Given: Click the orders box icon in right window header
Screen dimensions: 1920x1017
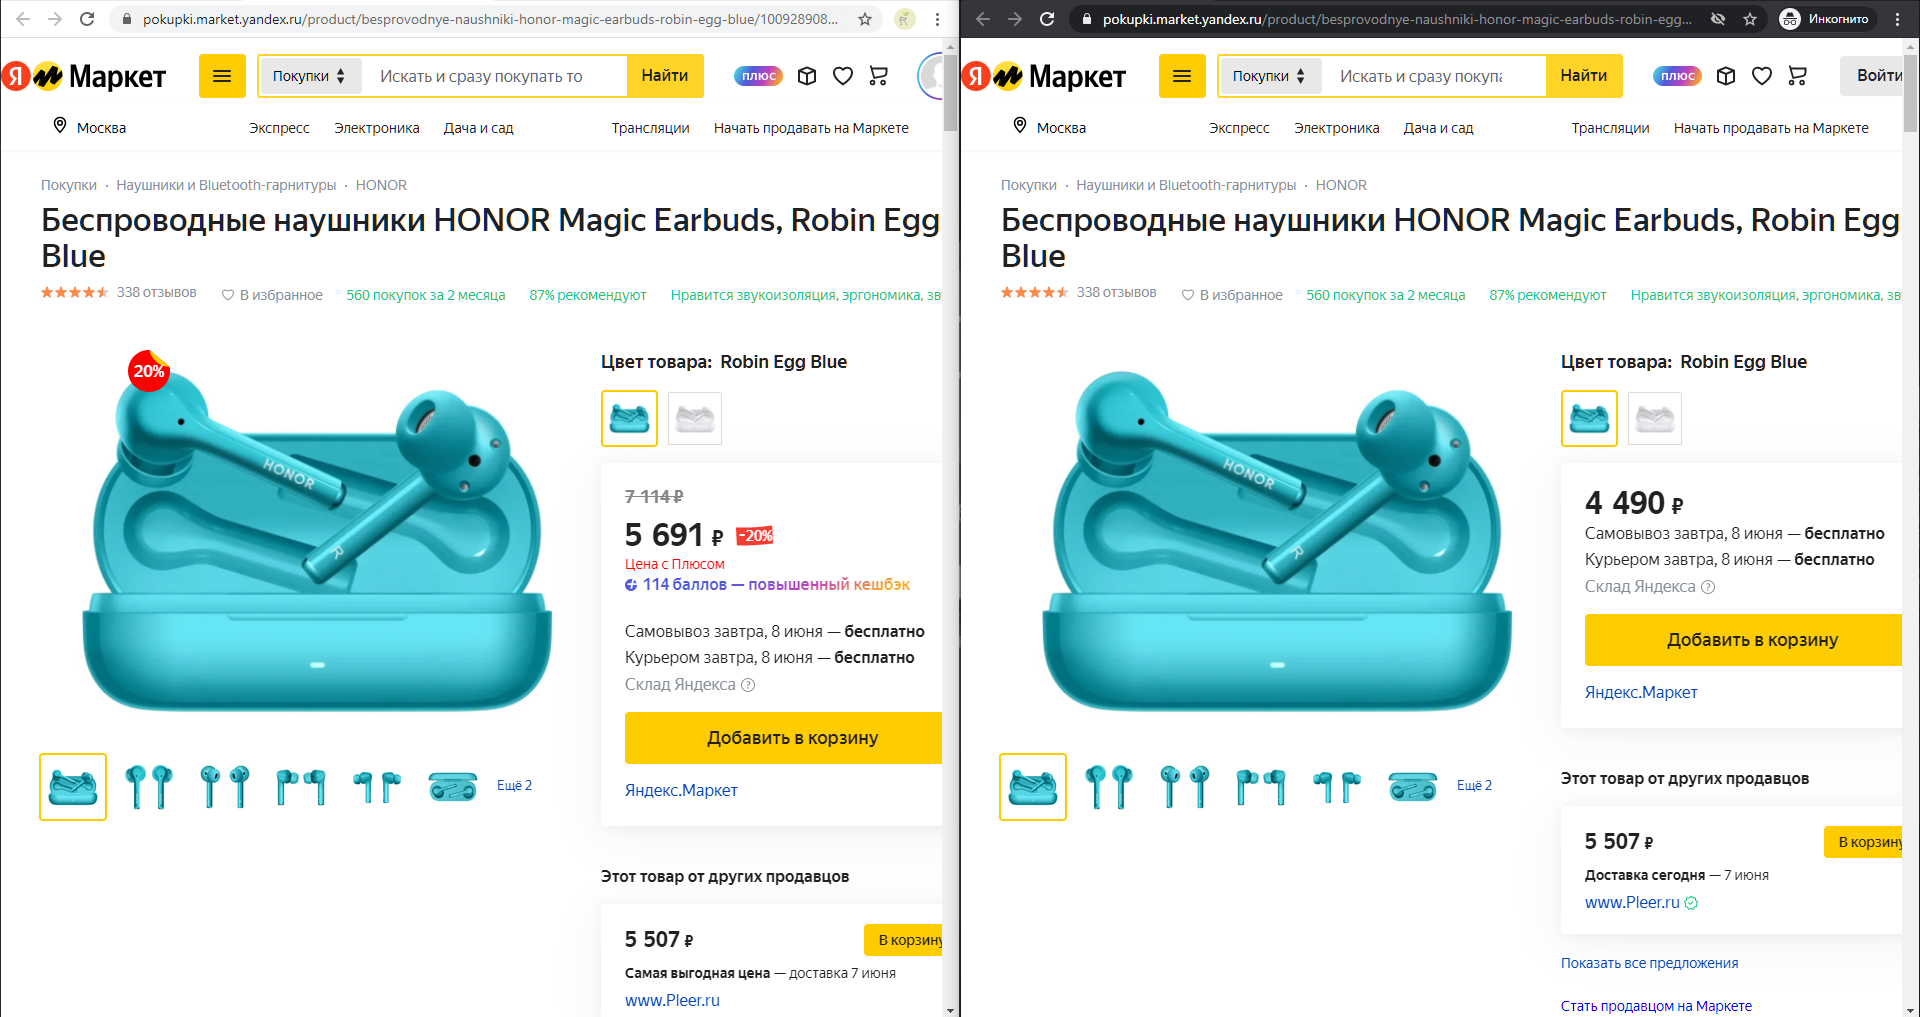Looking at the screenshot, I should pyautogui.click(x=1726, y=76).
